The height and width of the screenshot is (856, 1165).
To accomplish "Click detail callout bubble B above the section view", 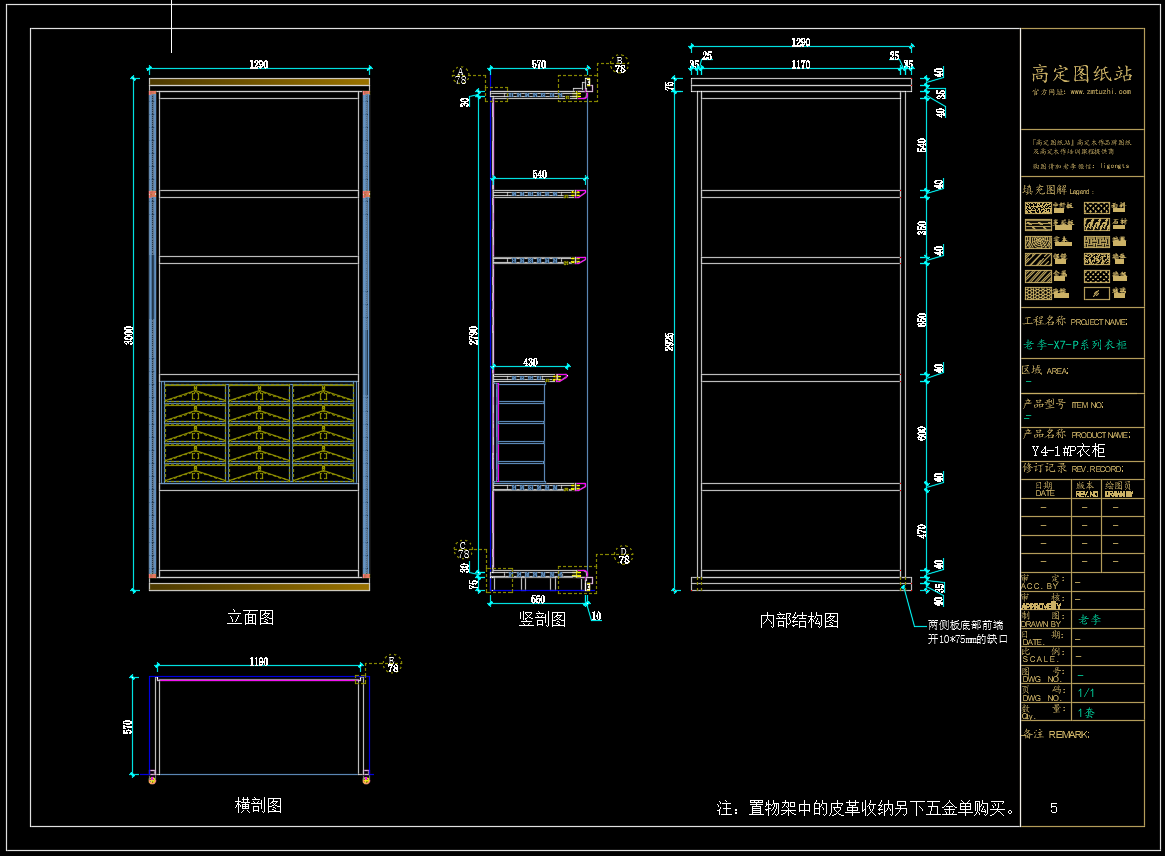I will coord(620,64).
